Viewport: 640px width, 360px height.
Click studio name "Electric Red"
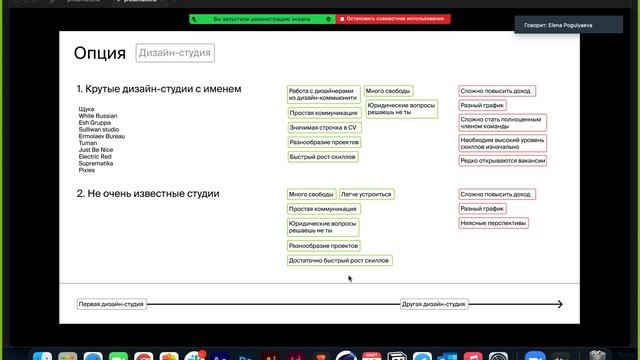[95, 156]
